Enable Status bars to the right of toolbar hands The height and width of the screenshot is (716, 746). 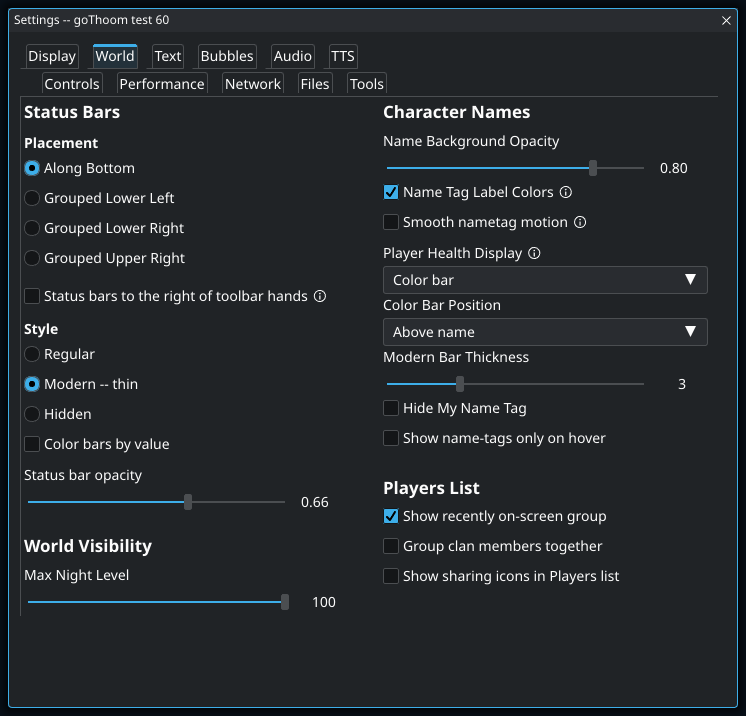pos(32,296)
